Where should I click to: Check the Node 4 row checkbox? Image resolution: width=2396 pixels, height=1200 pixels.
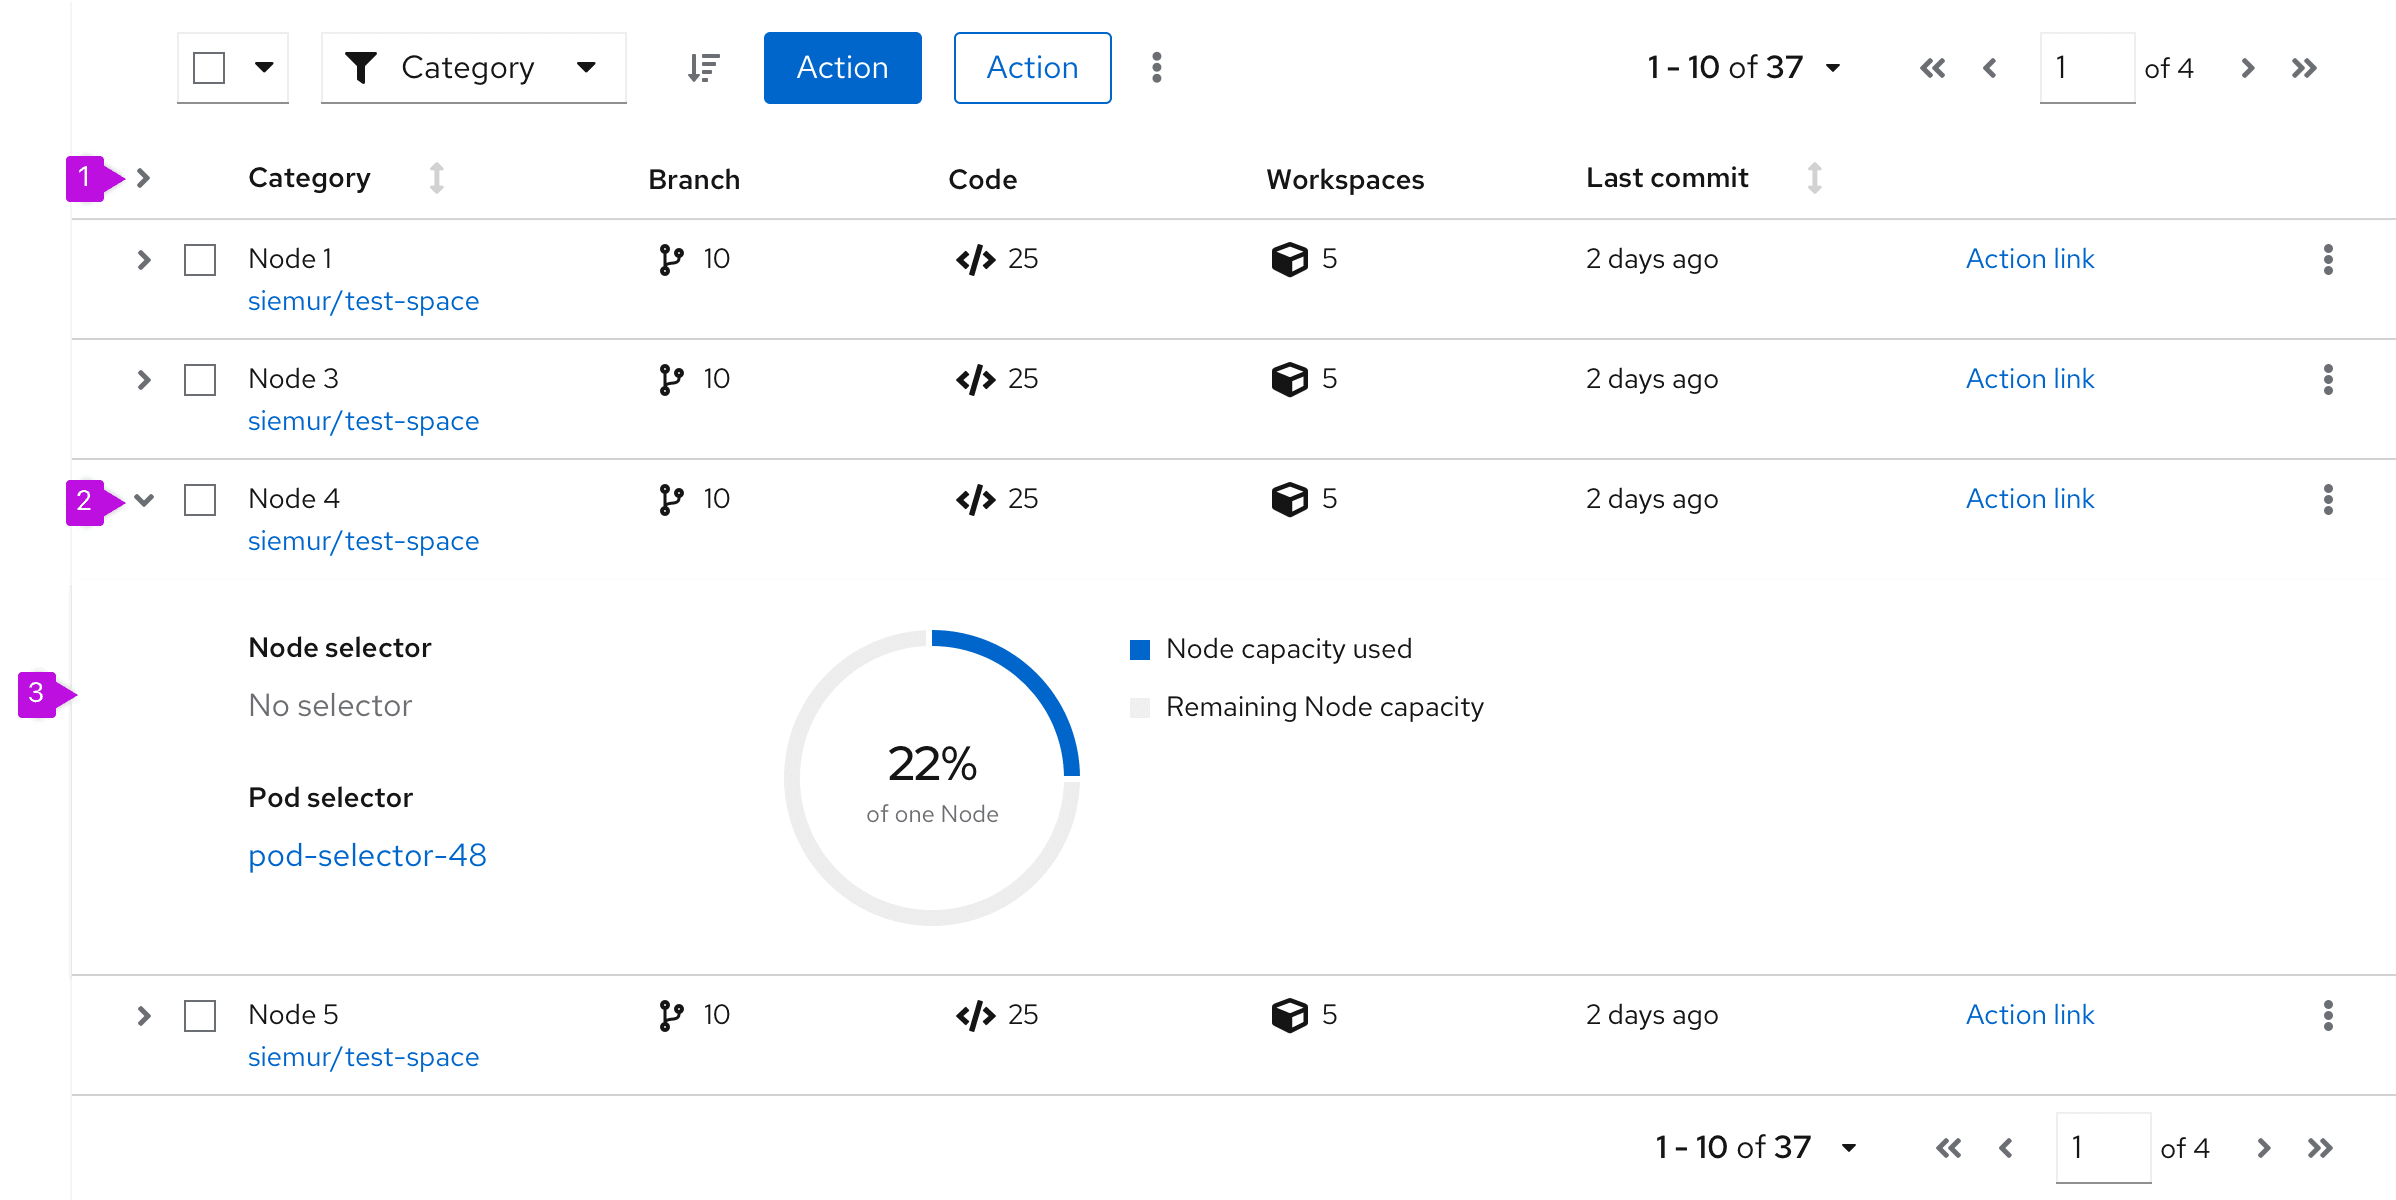[x=200, y=500]
